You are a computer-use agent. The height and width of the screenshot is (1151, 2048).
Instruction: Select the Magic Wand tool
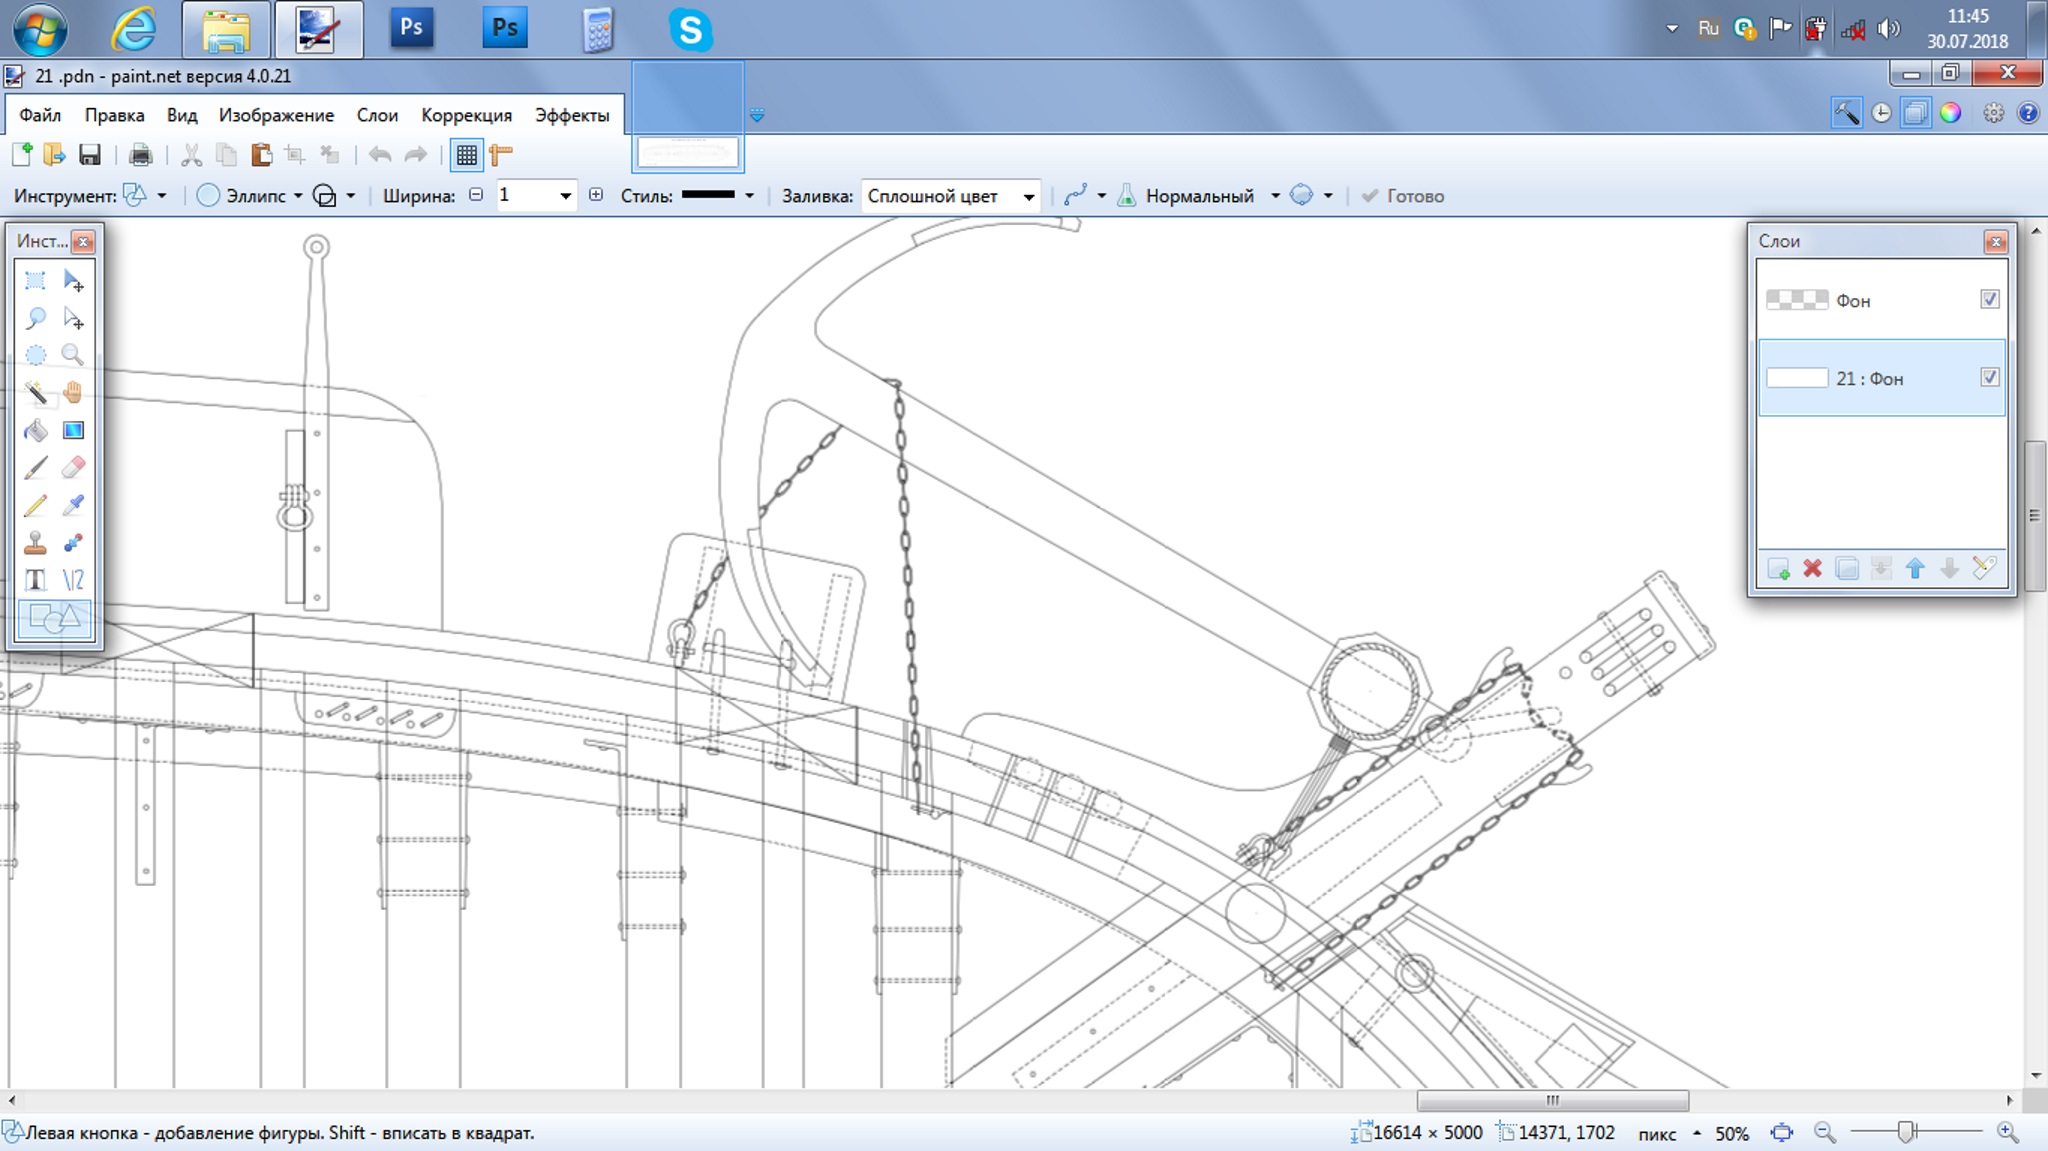coord(35,392)
